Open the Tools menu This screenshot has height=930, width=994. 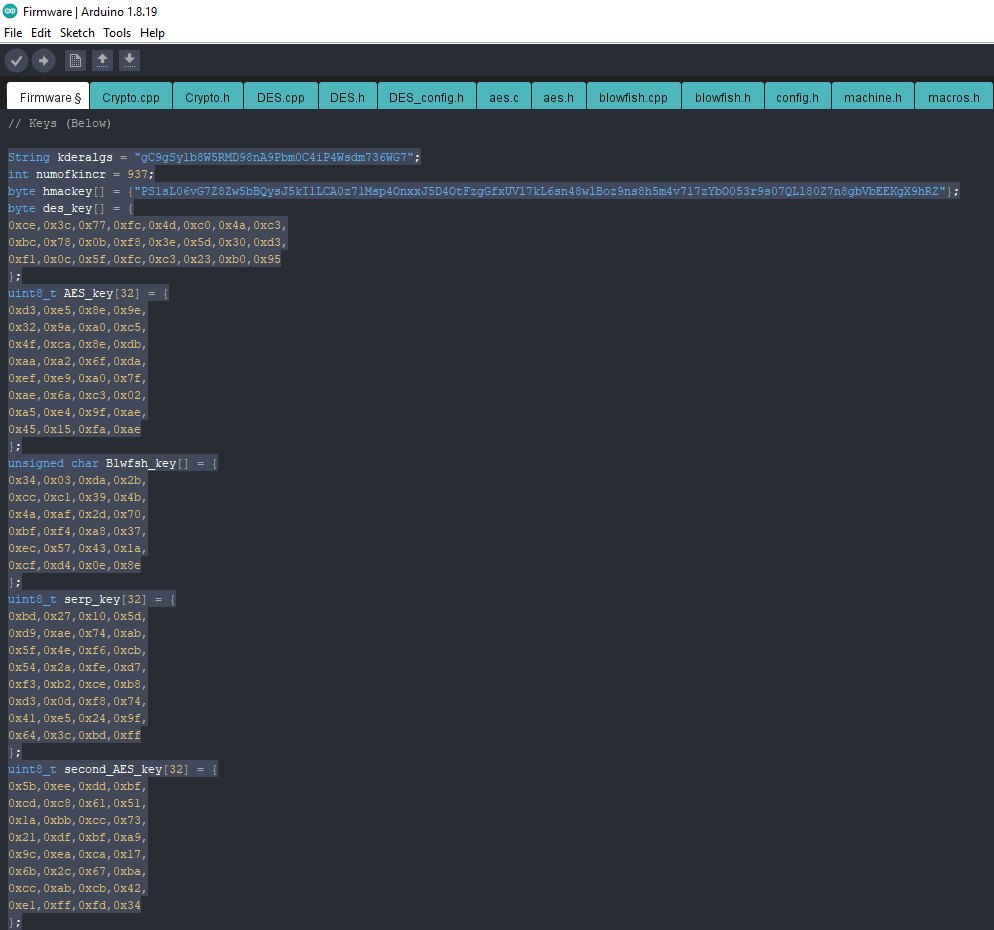(117, 33)
